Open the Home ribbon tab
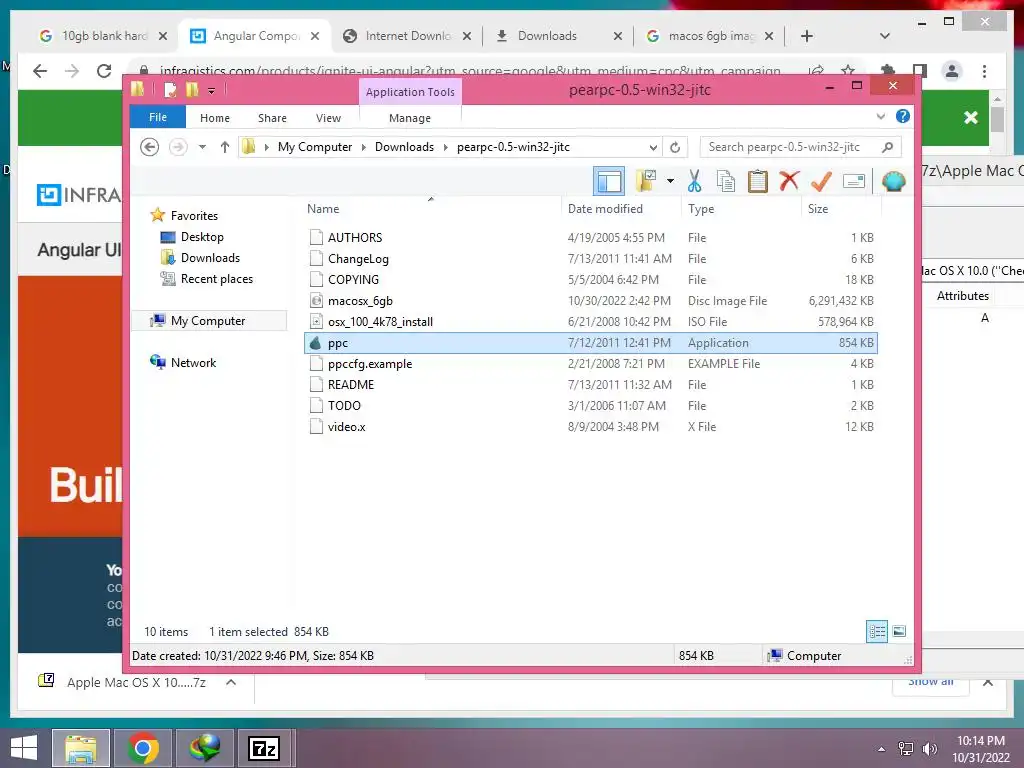The width and height of the screenshot is (1024, 768). (214, 118)
